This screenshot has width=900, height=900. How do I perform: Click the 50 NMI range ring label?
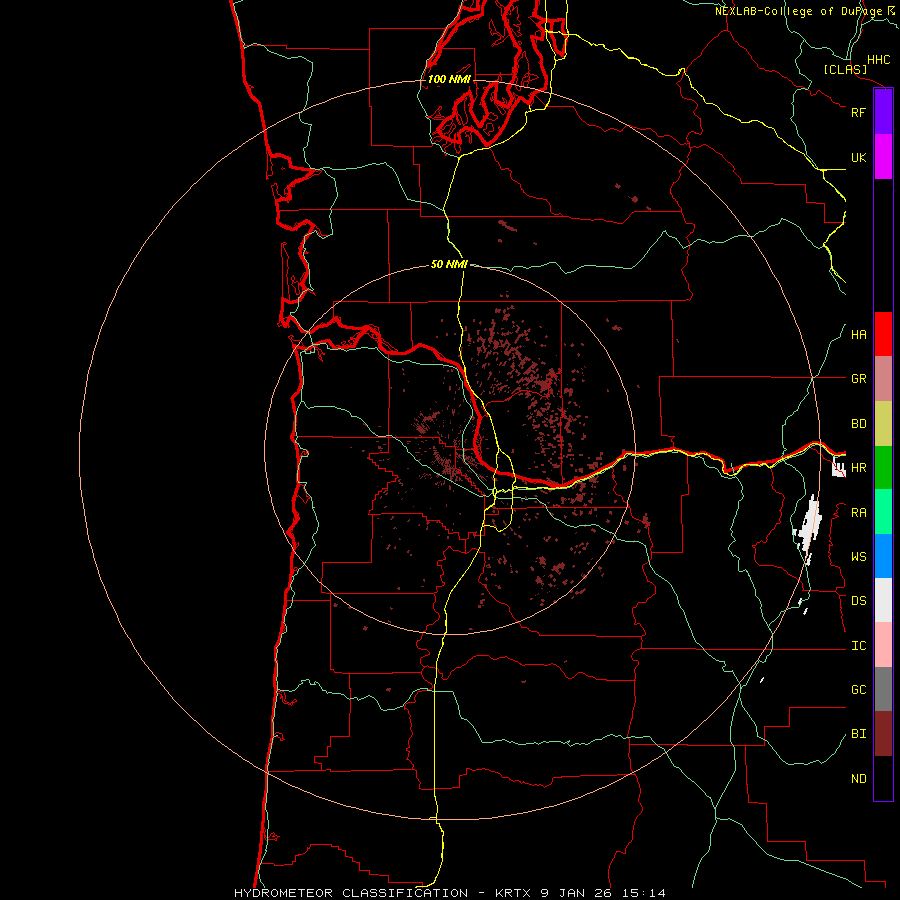click(449, 264)
